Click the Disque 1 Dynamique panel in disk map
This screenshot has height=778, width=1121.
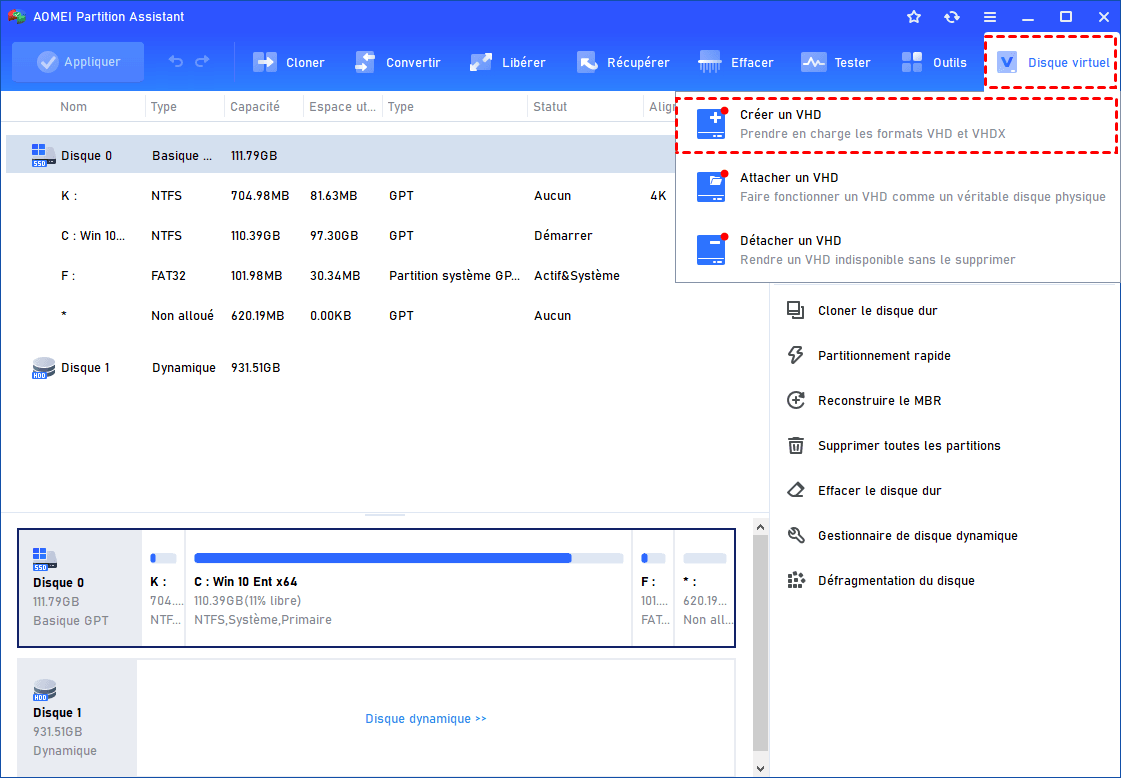(x=77, y=717)
